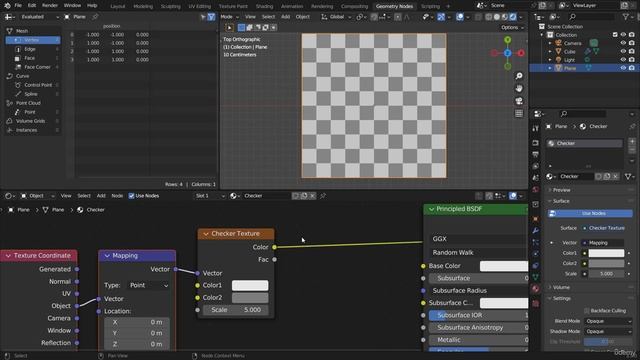Viewport: 640px width, 360px height.
Task: Open the Shadow Mode Opaque dropdown
Action: point(608,331)
